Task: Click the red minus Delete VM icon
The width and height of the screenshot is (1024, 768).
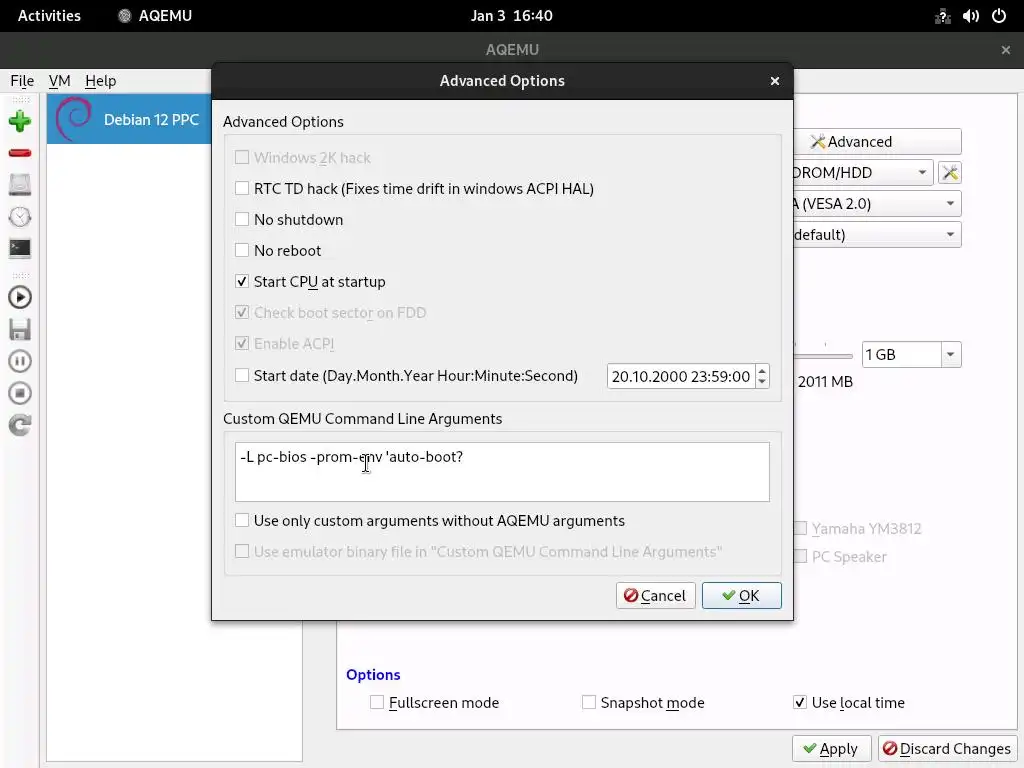Action: (x=20, y=153)
